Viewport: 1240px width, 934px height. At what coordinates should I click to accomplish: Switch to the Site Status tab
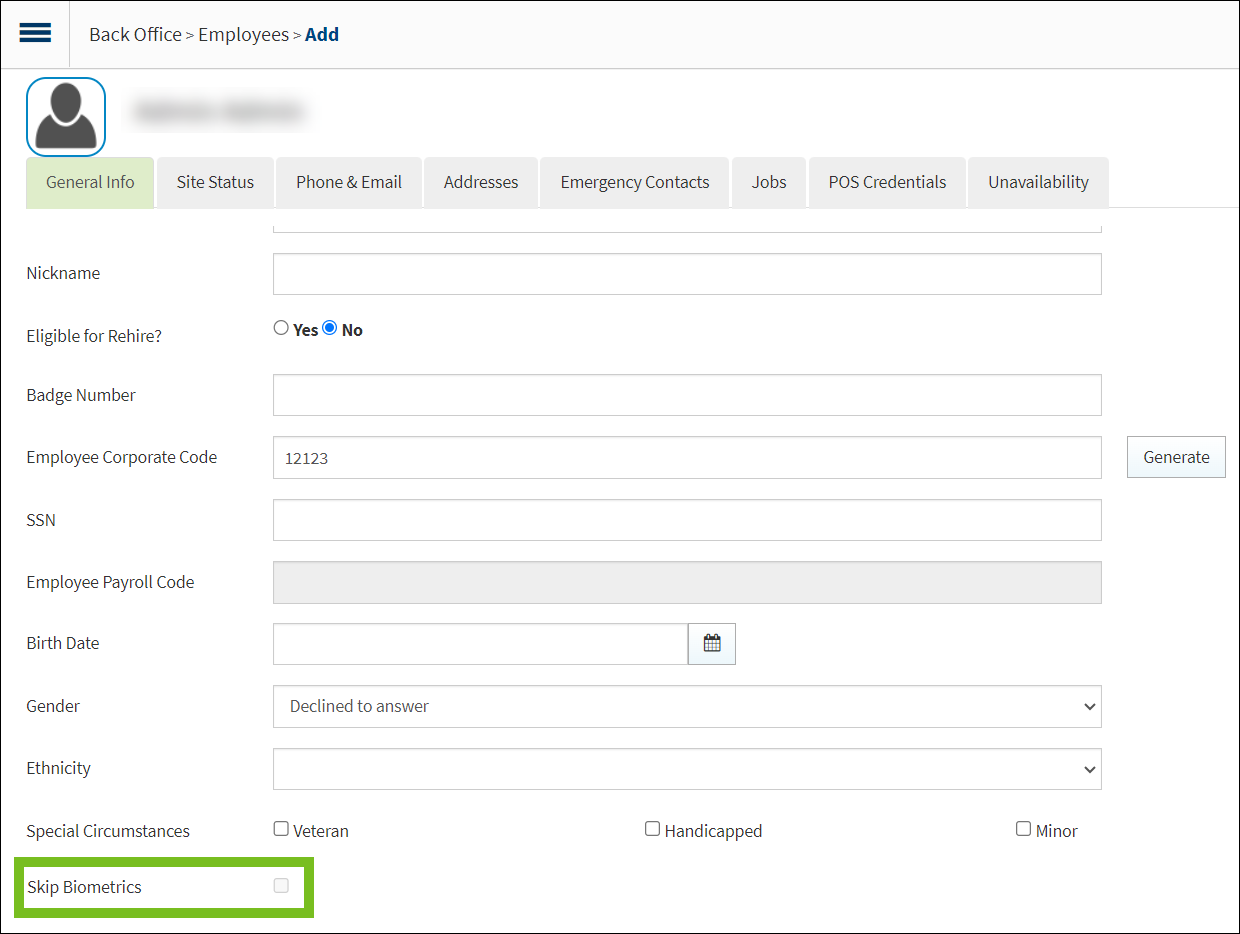click(215, 182)
